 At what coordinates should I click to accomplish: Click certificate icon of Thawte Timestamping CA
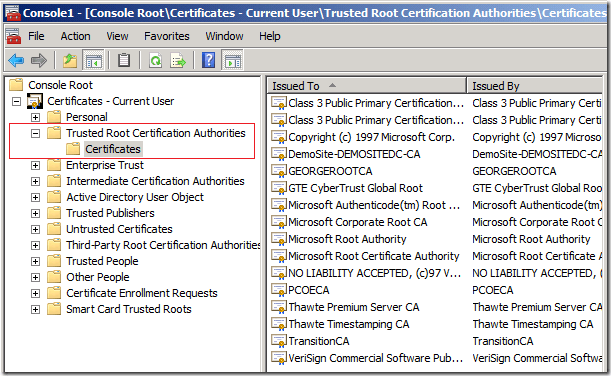point(279,324)
